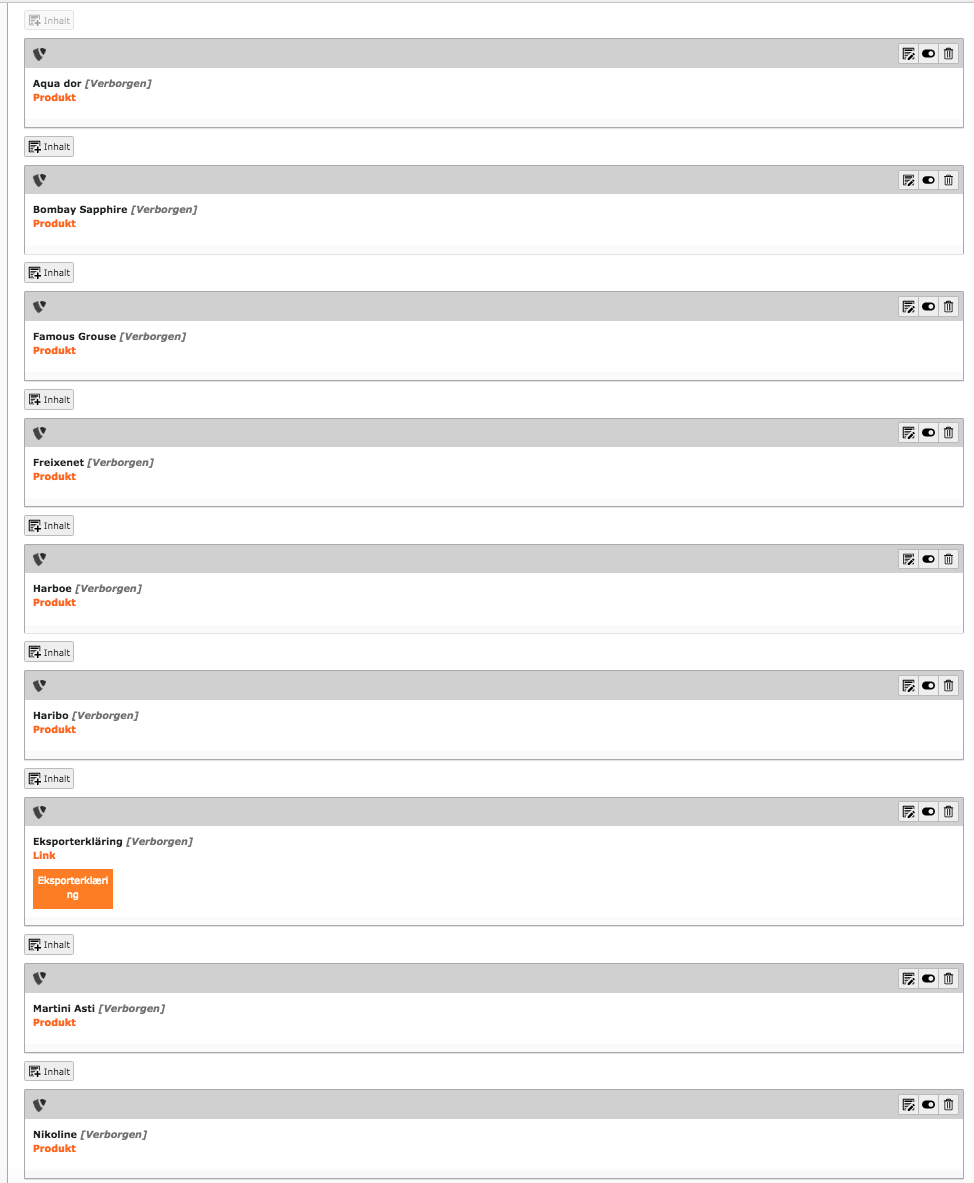Open the Famous Grouse title link

74,337
